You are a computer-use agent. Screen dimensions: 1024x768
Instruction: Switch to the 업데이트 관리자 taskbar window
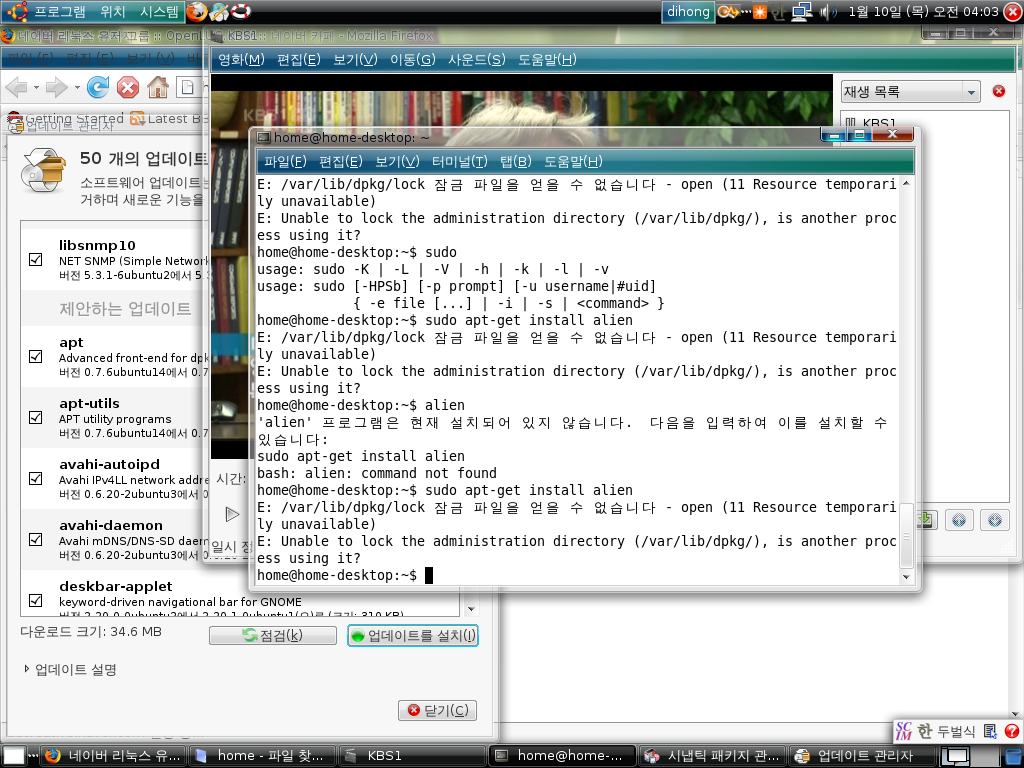pos(862,756)
